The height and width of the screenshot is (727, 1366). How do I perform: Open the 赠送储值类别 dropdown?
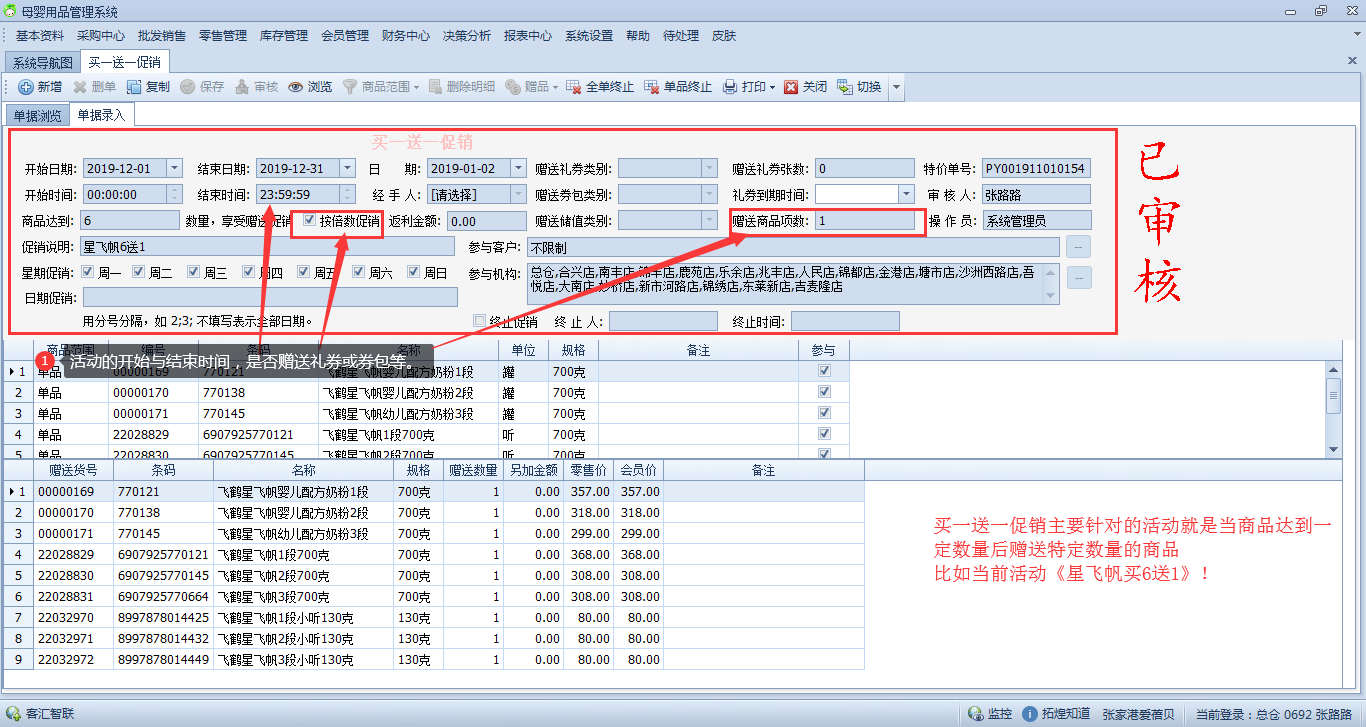pyautogui.click(x=709, y=220)
